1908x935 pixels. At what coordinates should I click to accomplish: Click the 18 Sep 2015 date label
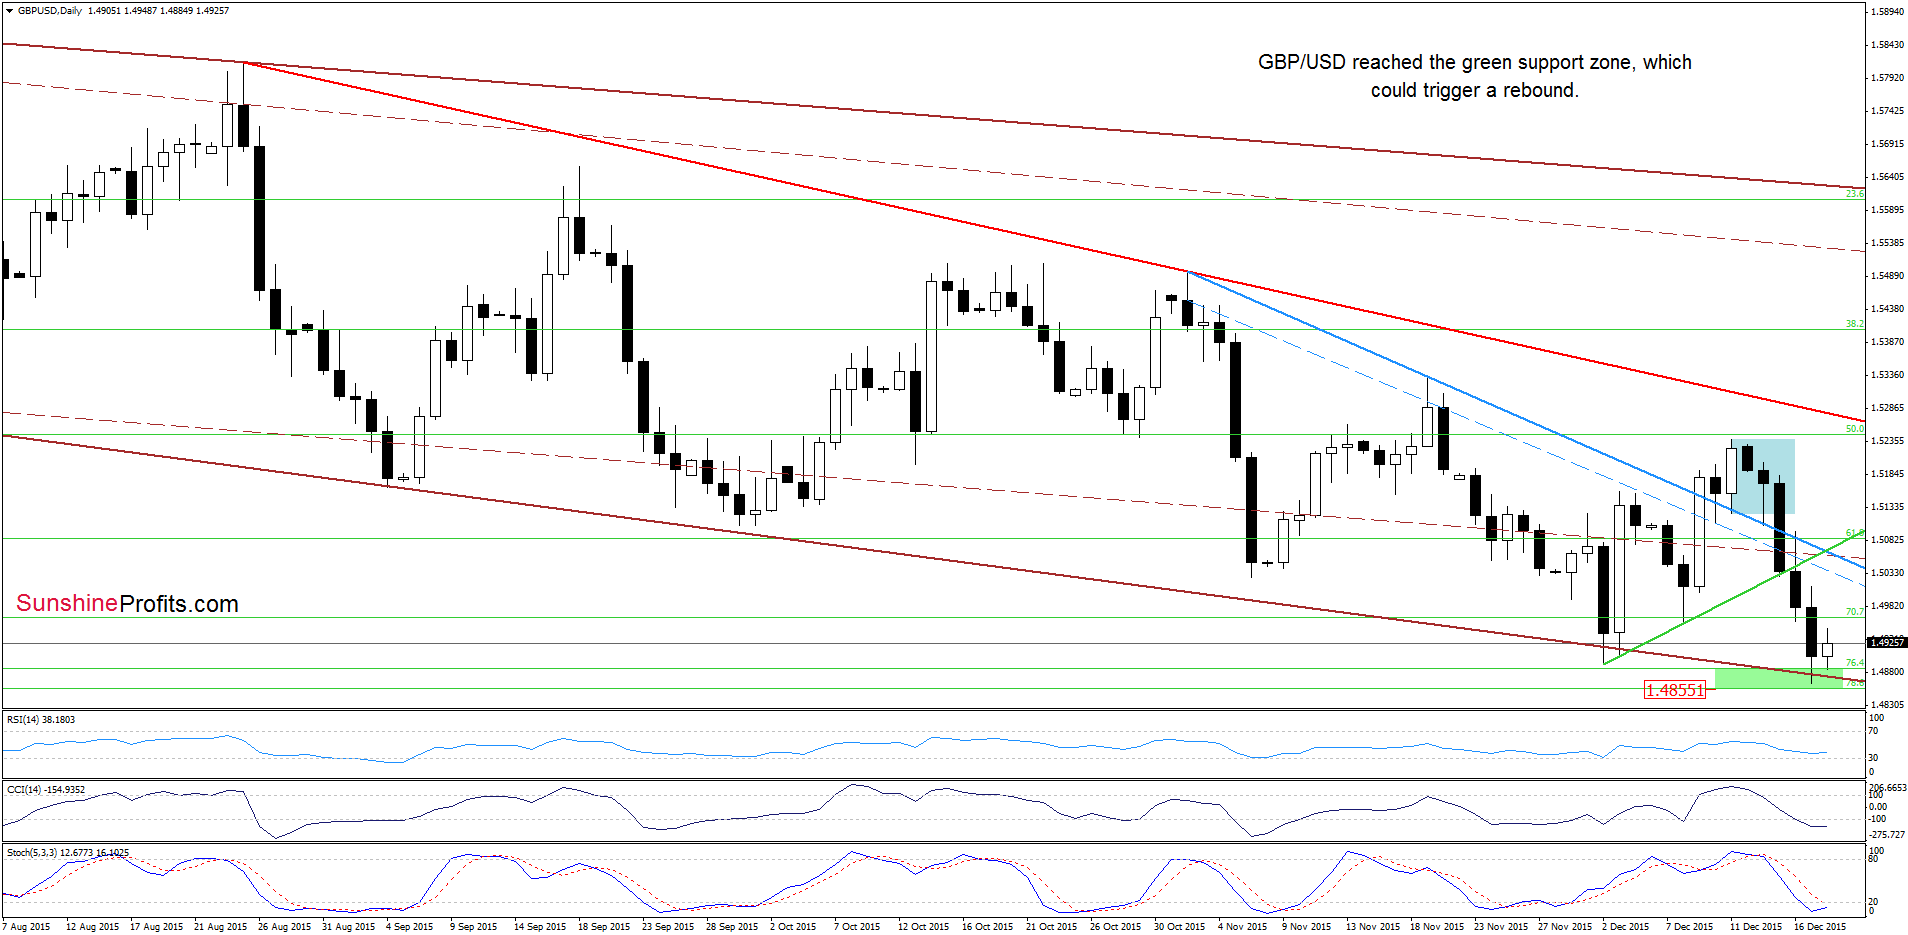pos(604,927)
